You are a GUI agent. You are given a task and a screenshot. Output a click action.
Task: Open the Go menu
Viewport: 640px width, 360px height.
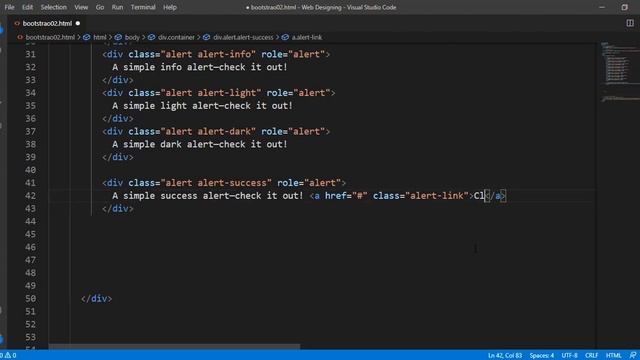pyautogui.click(x=100, y=7)
